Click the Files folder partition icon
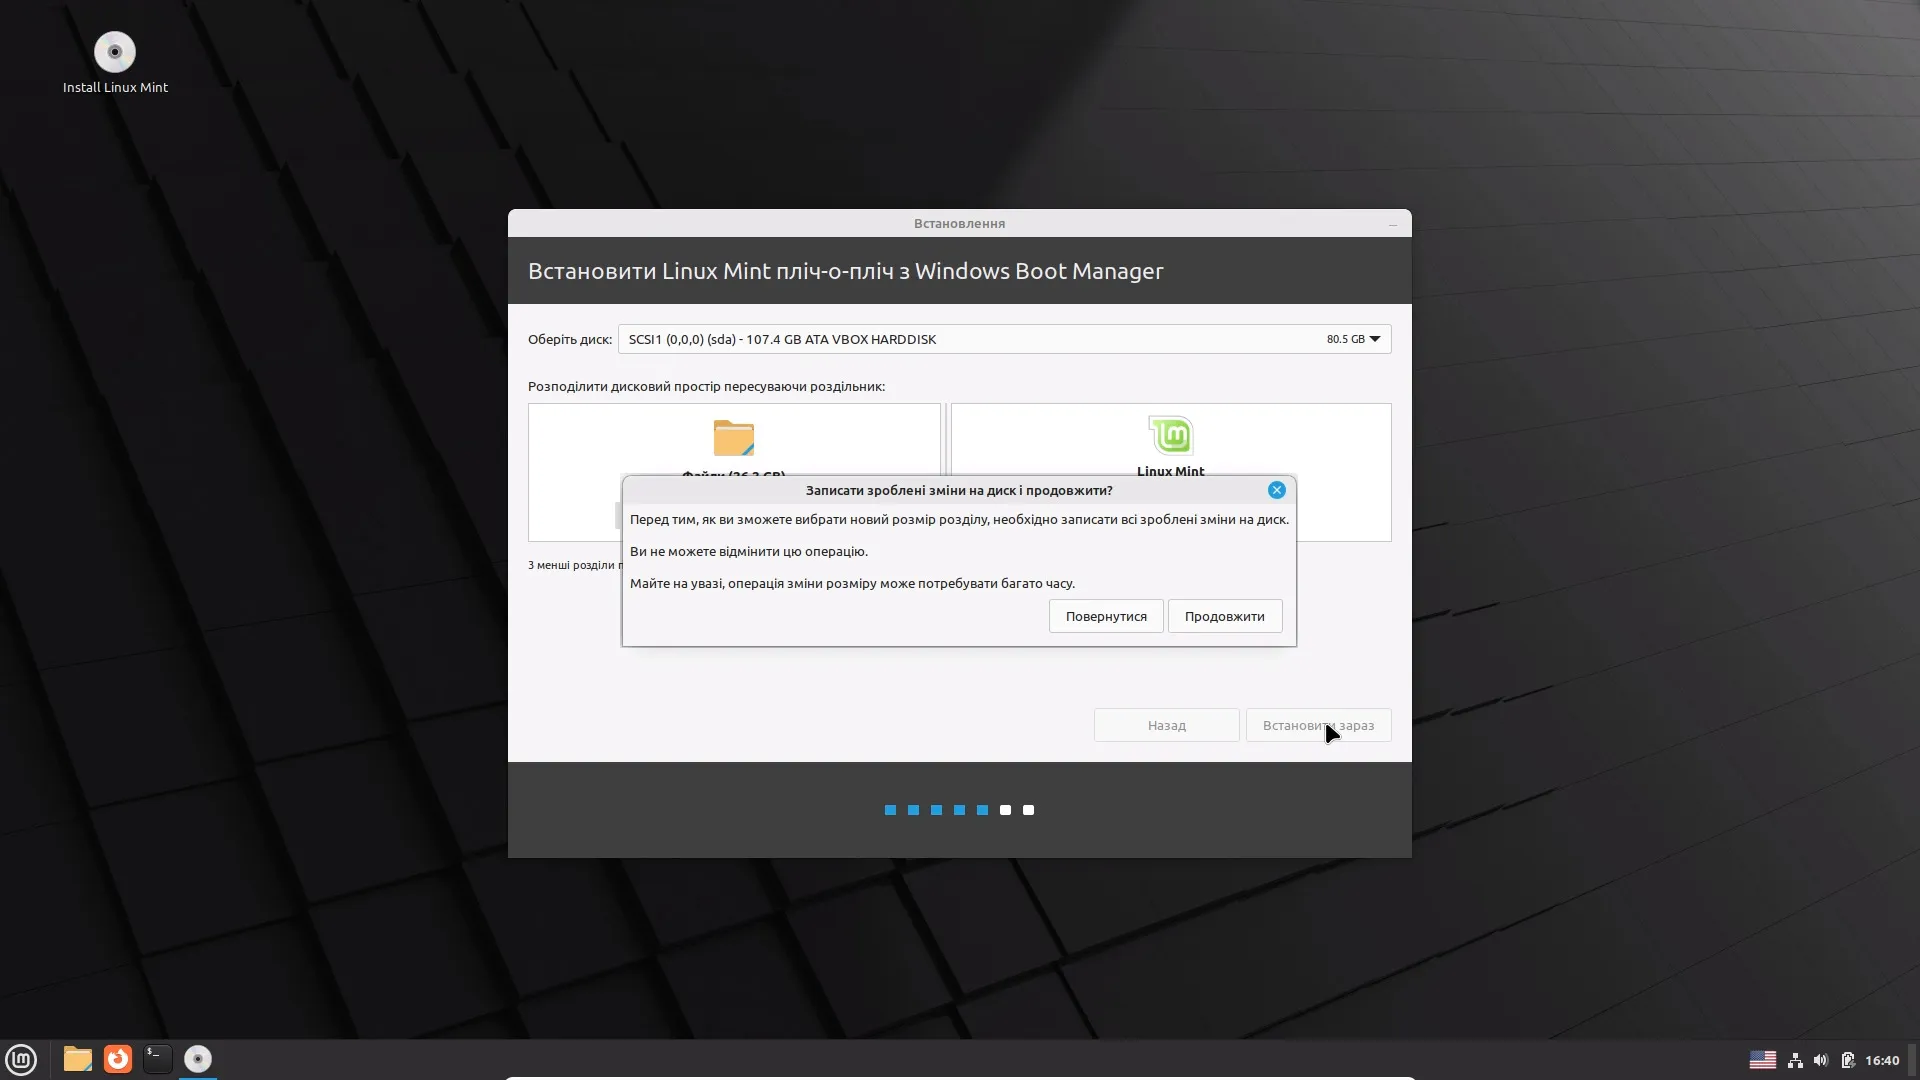Viewport: 1920px width, 1080px height. [734, 438]
